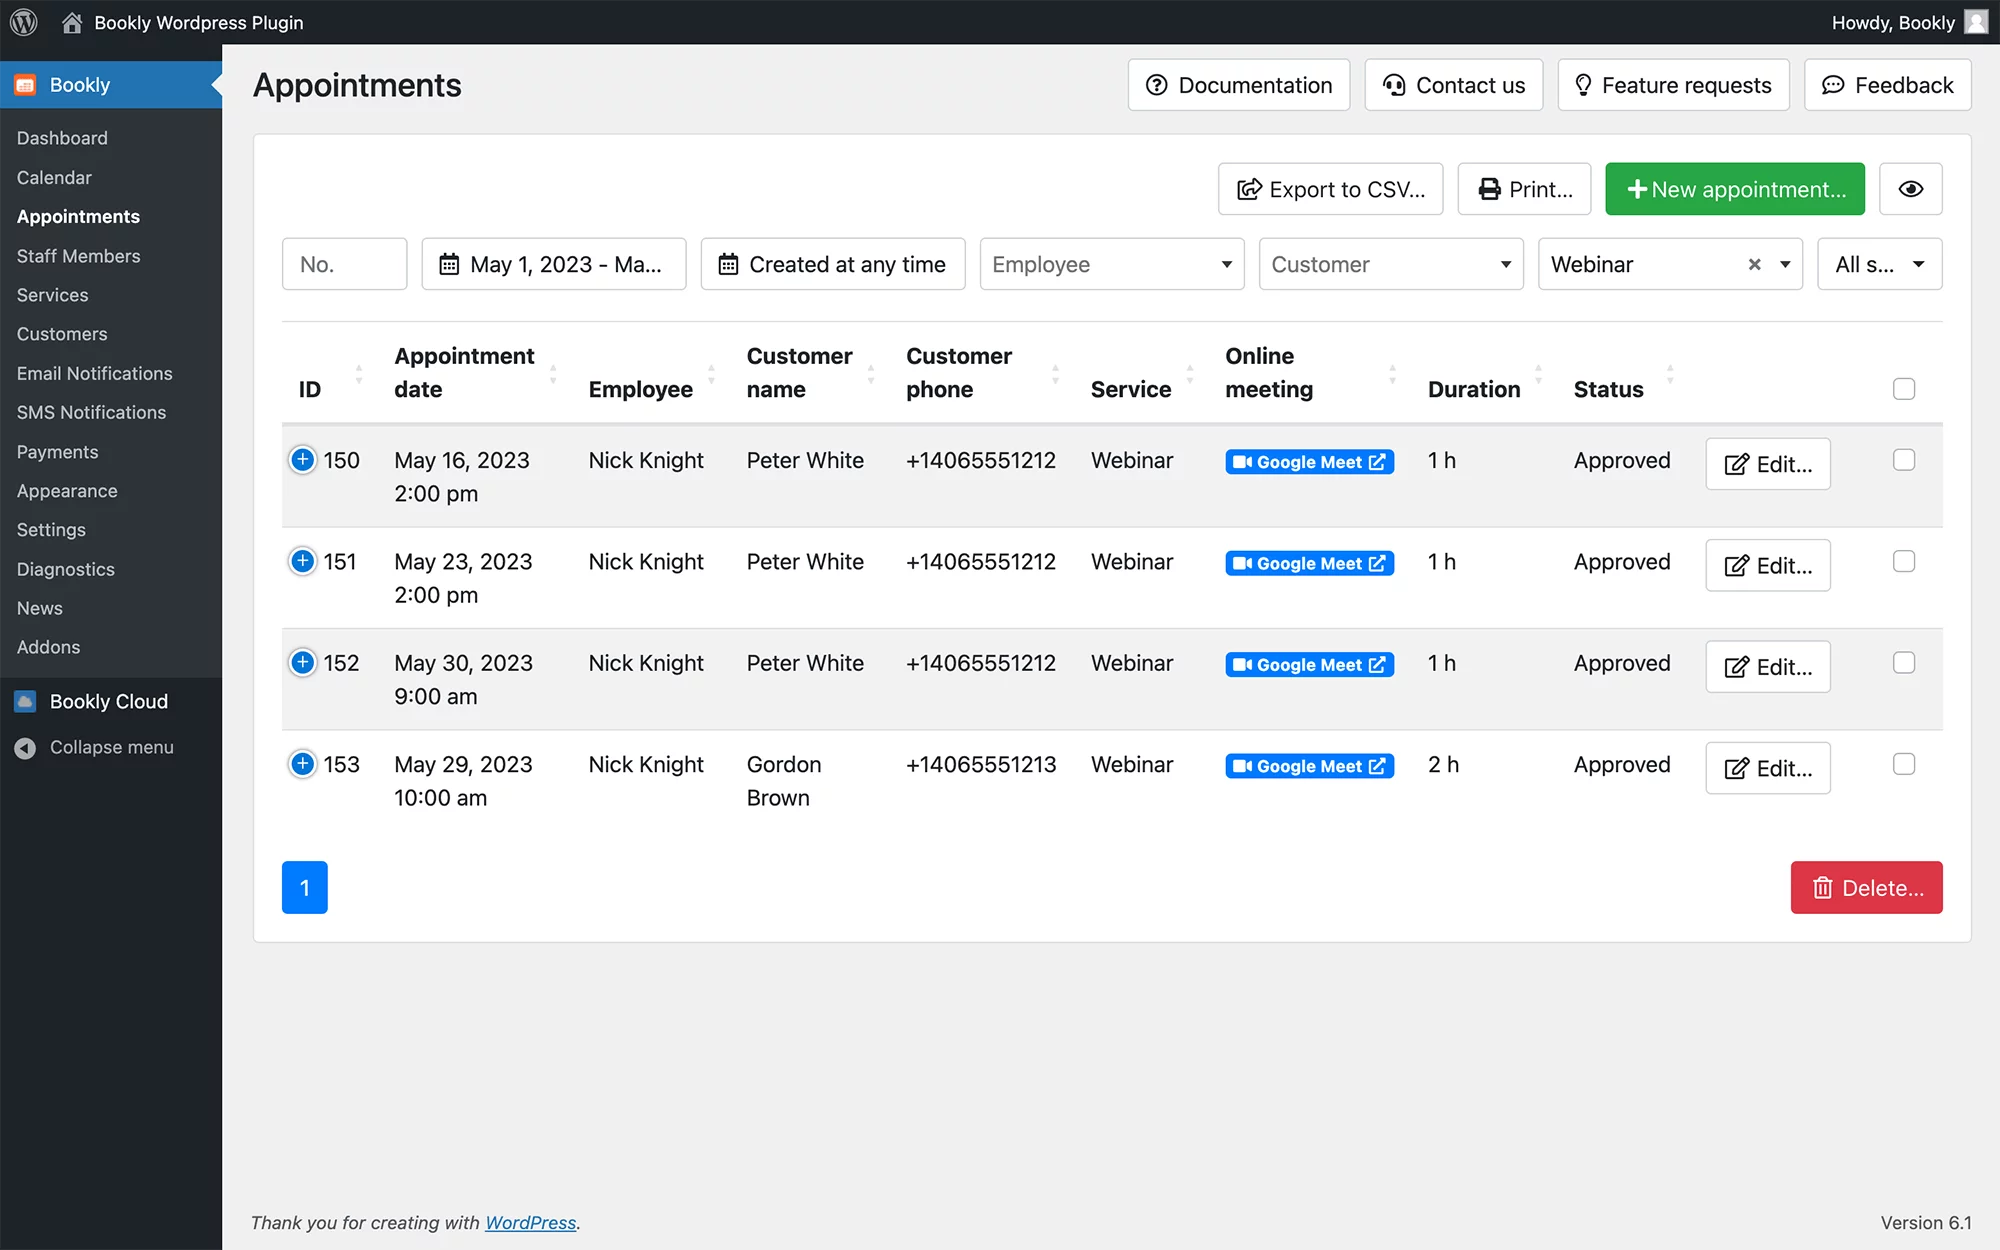
Task: Open Services menu item
Action: [x=52, y=295]
